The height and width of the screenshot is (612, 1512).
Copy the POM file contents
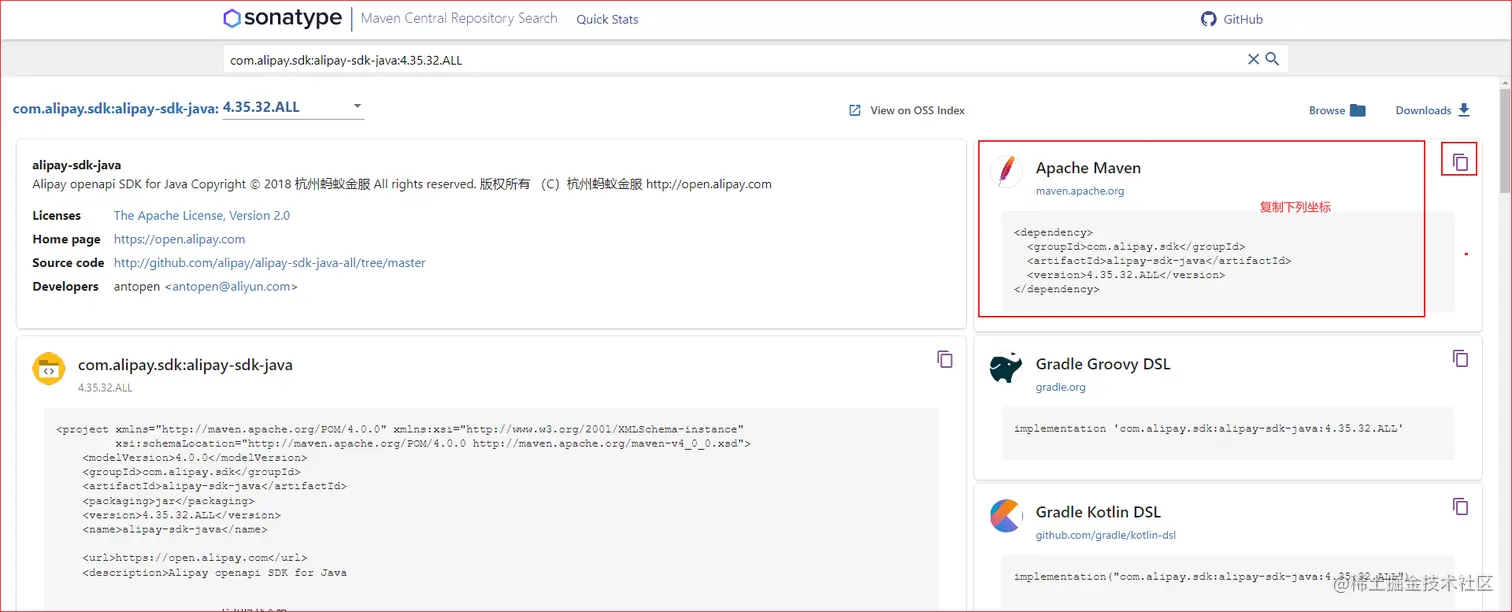945,358
